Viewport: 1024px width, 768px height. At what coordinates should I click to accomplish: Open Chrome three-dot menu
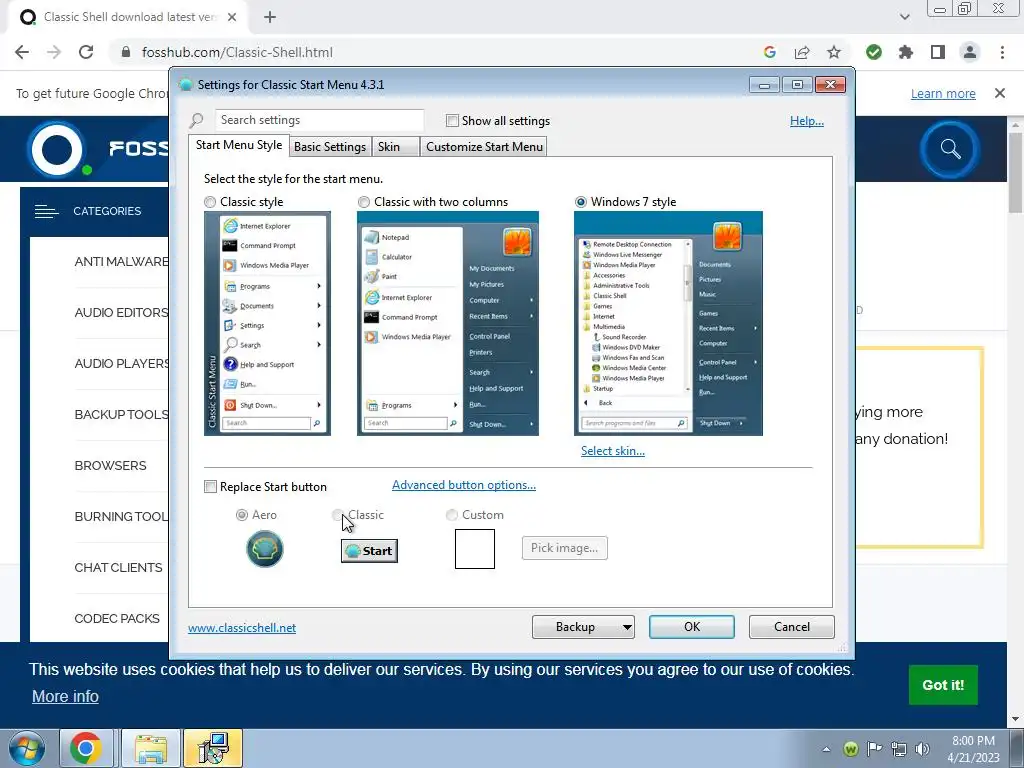point(1002,52)
